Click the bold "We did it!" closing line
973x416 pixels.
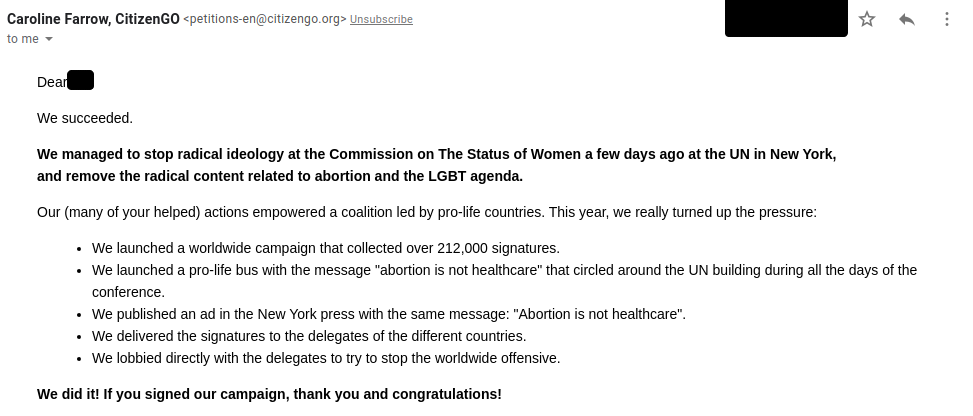[269, 394]
